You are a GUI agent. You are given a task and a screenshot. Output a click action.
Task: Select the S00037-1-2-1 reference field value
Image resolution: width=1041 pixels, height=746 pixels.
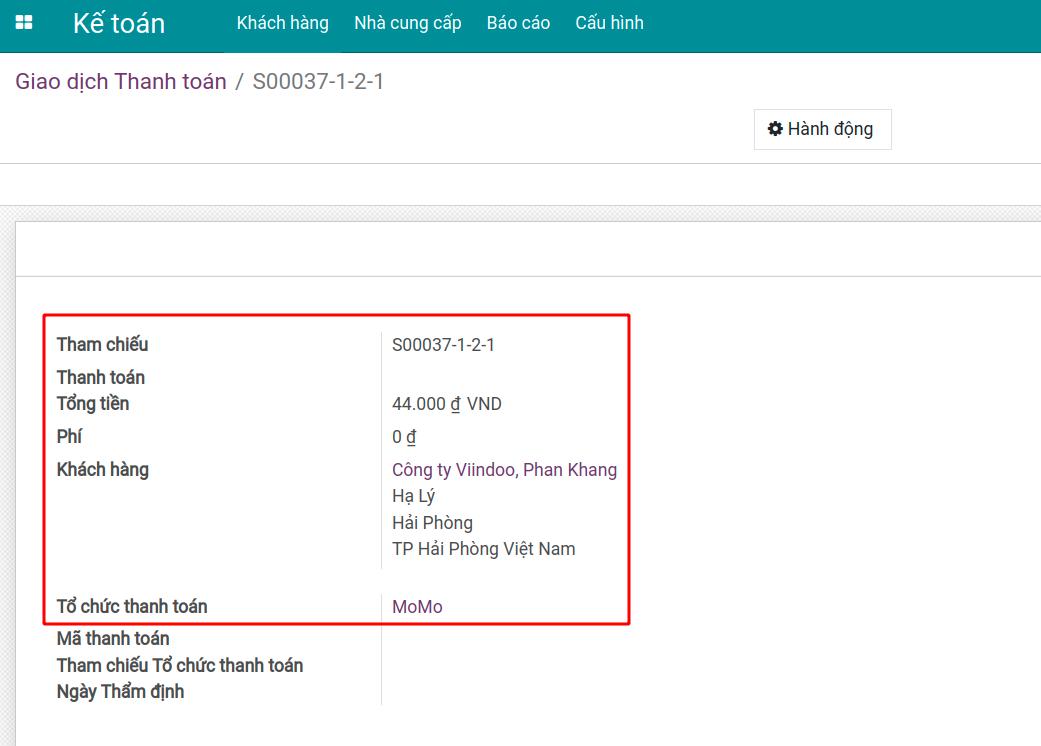[443, 345]
